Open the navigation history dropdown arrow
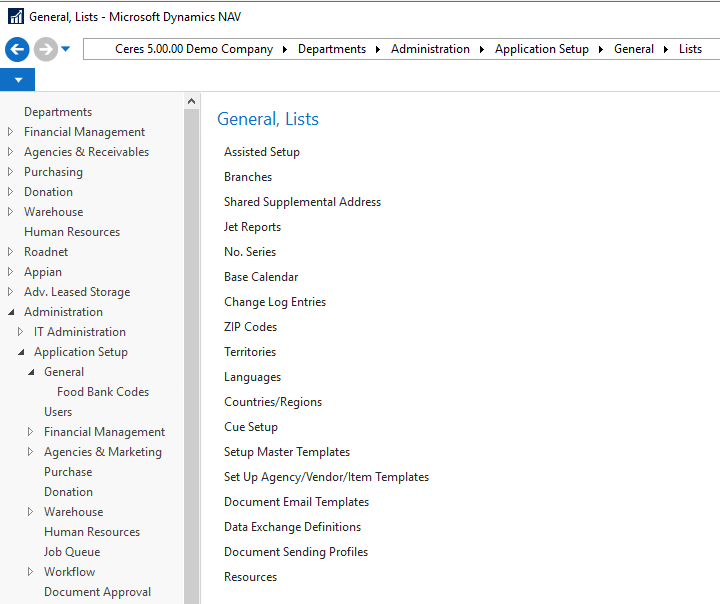Image resolution: width=720 pixels, height=604 pixels. (x=66, y=49)
